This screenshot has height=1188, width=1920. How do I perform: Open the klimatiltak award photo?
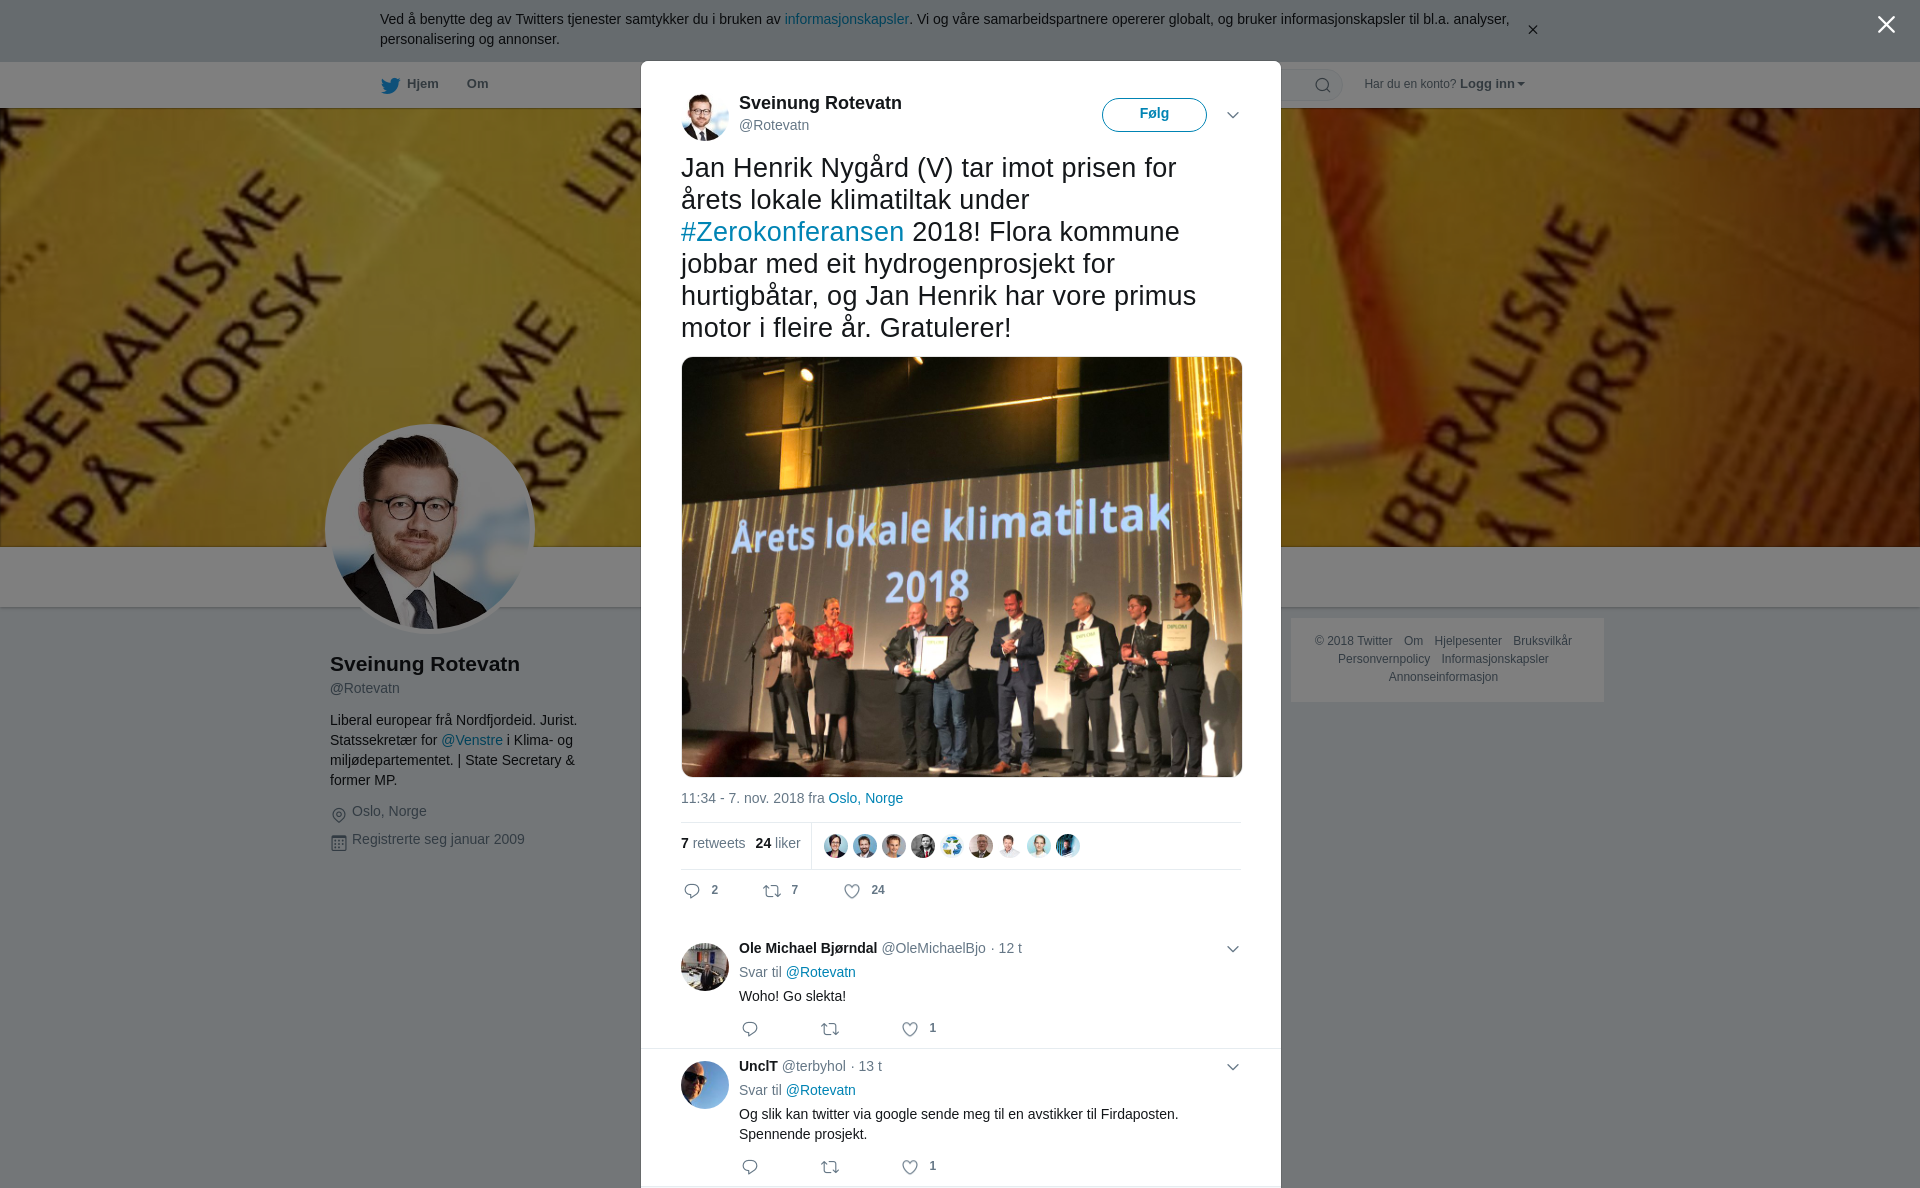(x=961, y=567)
